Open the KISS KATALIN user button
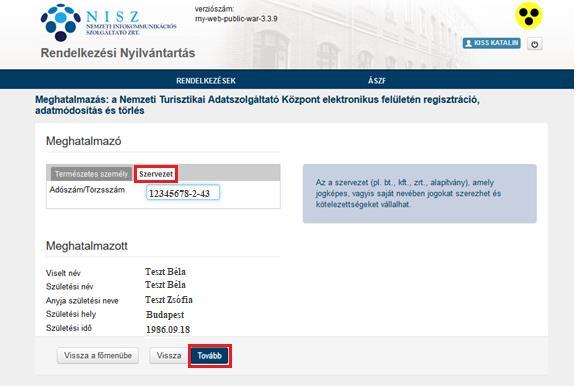 tap(492, 43)
